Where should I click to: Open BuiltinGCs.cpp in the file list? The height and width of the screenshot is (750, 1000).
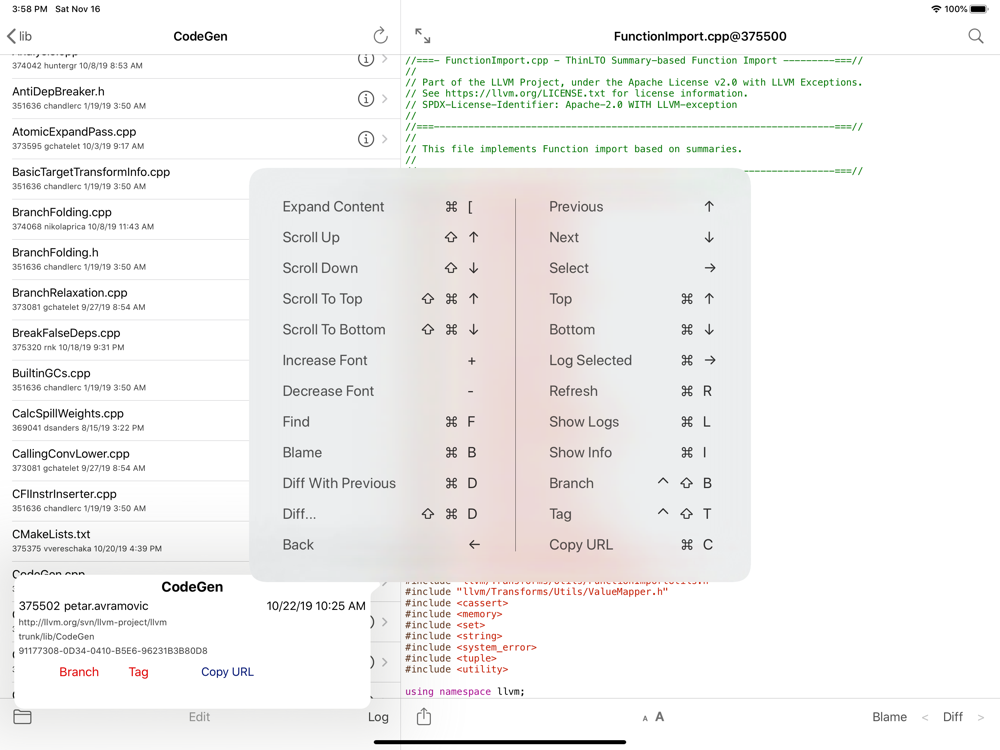coord(124,379)
